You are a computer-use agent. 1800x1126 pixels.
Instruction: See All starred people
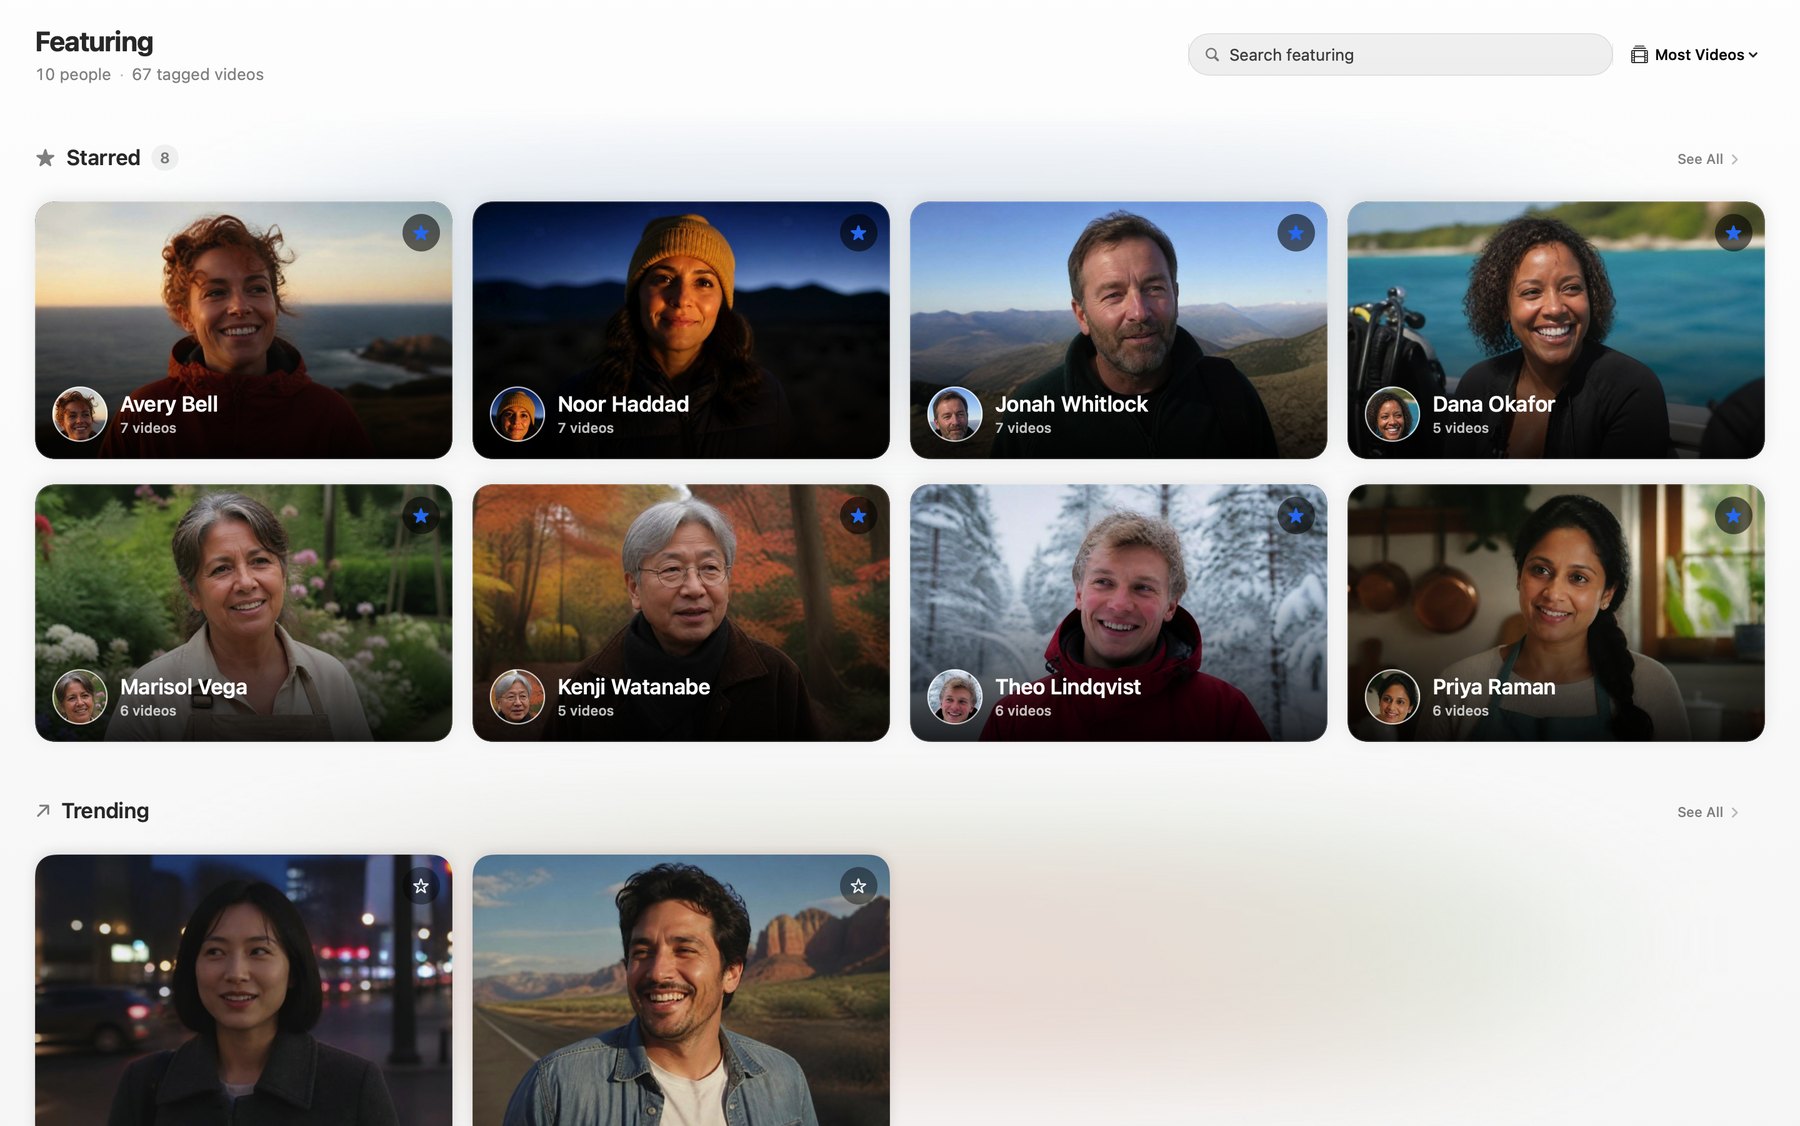point(1707,159)
